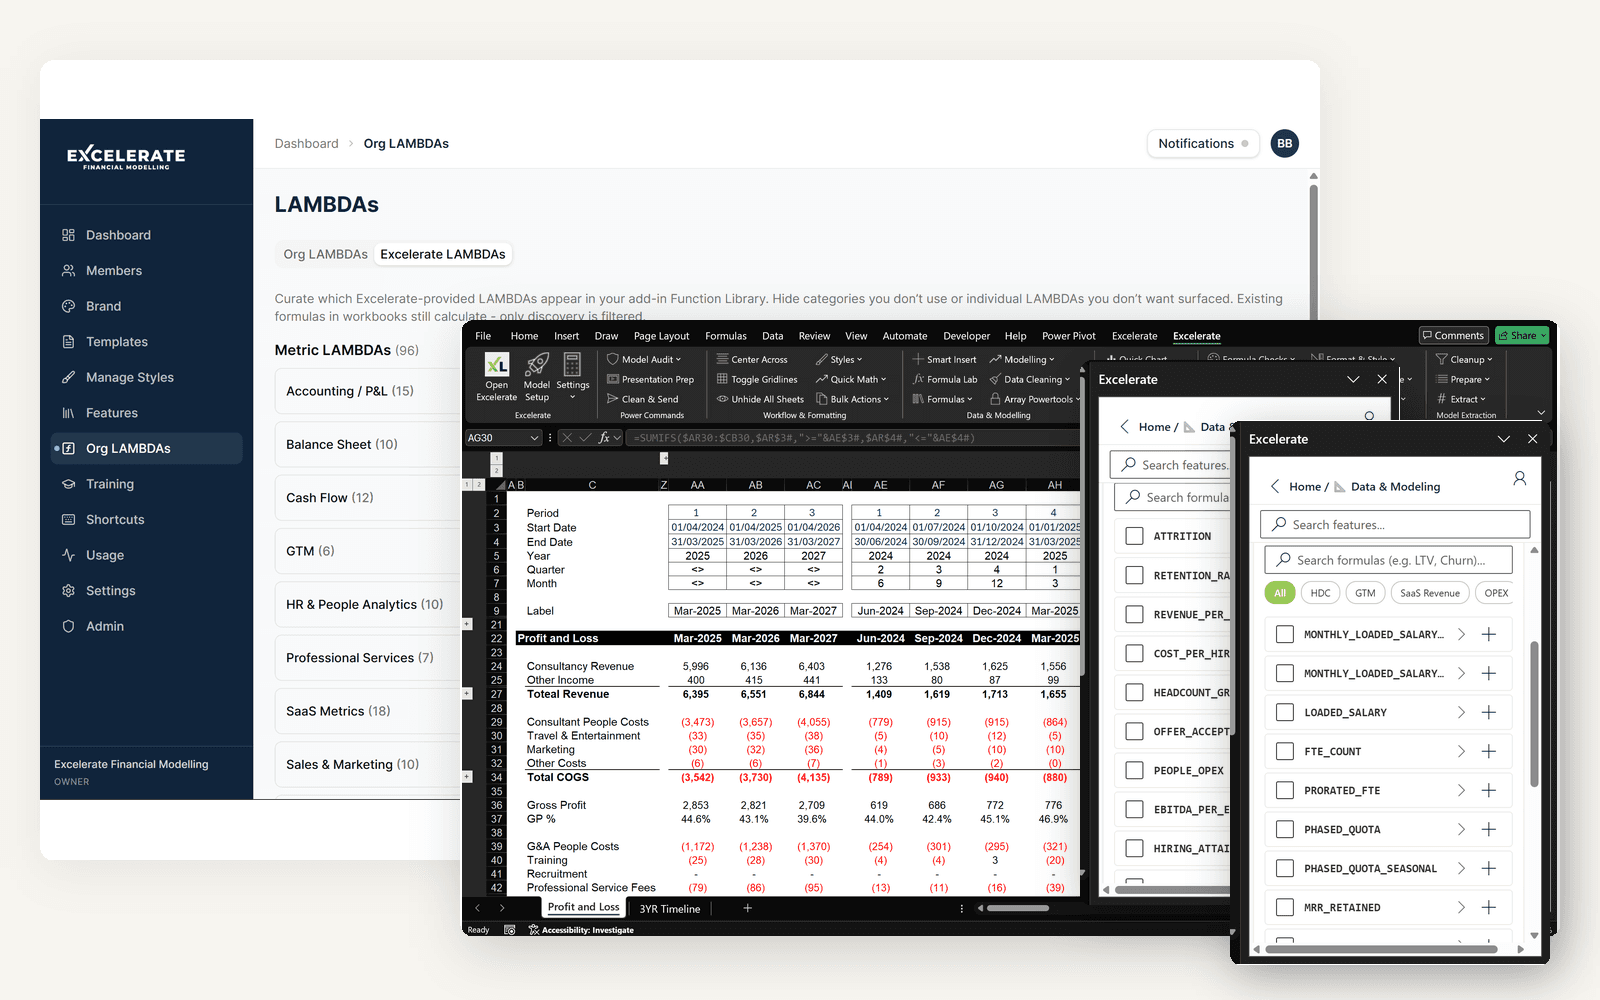Click Unhide All Sheets eye icon
Image resolution: width=1600 pixels, height=1000 pixels.
[722, 399]
